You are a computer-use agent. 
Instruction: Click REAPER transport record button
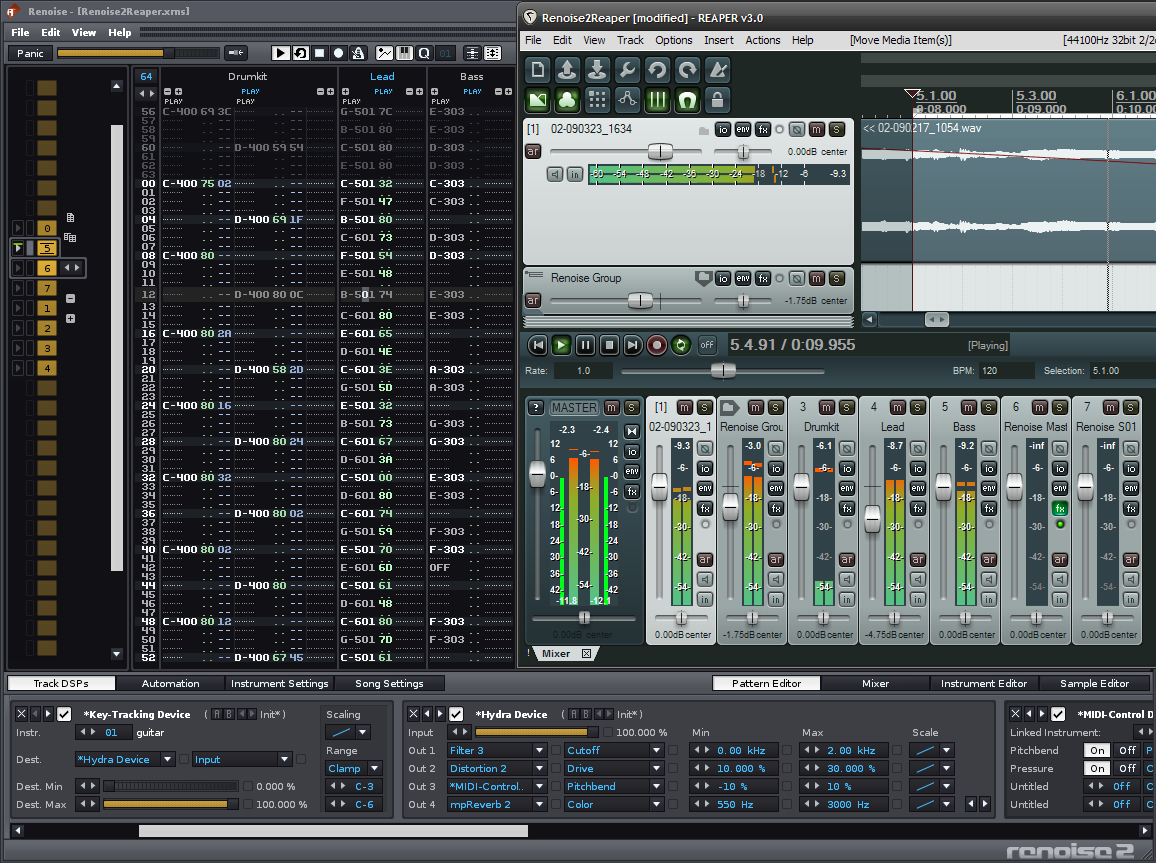click(x=656, y=345)
